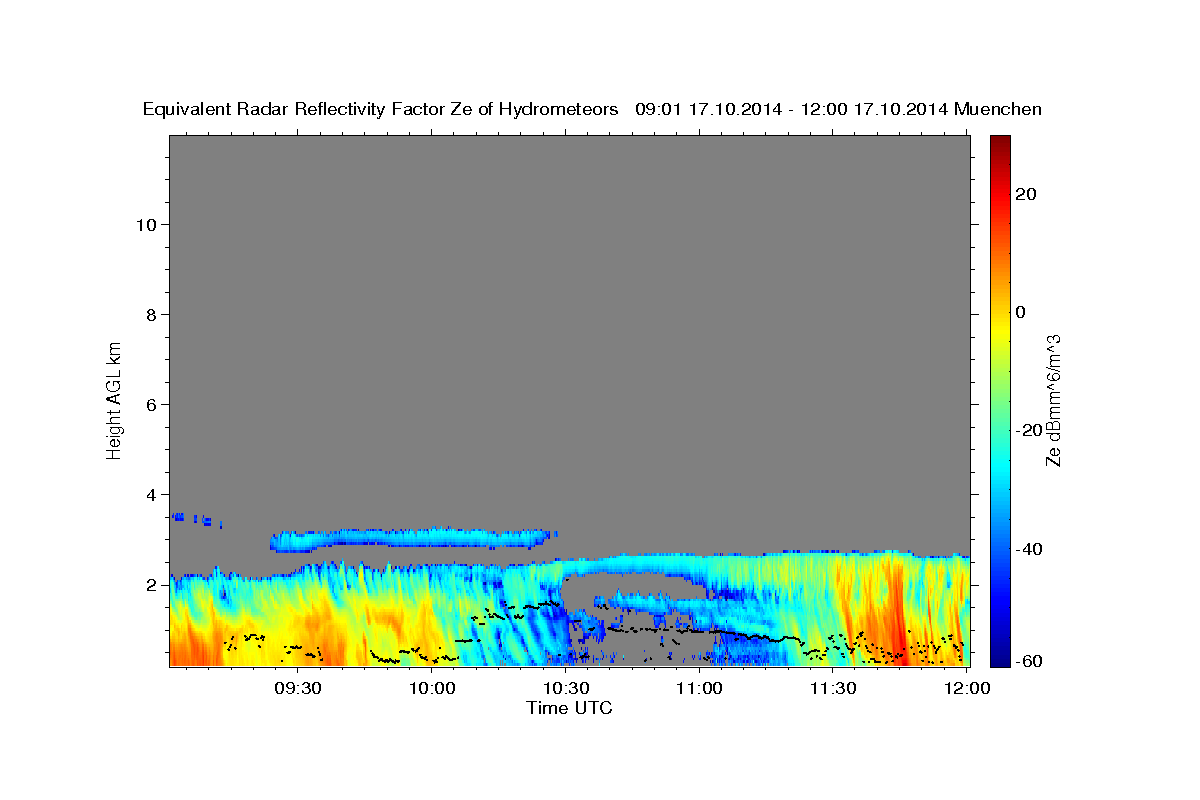The width and height of the screenshot is (1200, 800).
Task: Click the height tick label '10'
Action: [149, 225]
